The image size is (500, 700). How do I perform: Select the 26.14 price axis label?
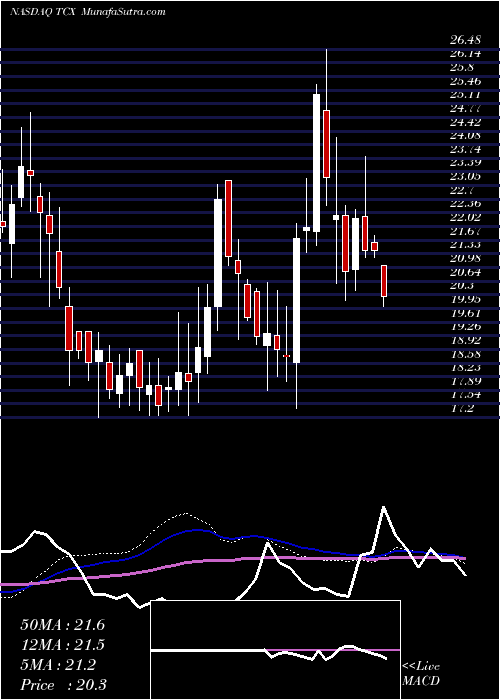point(465,54)
